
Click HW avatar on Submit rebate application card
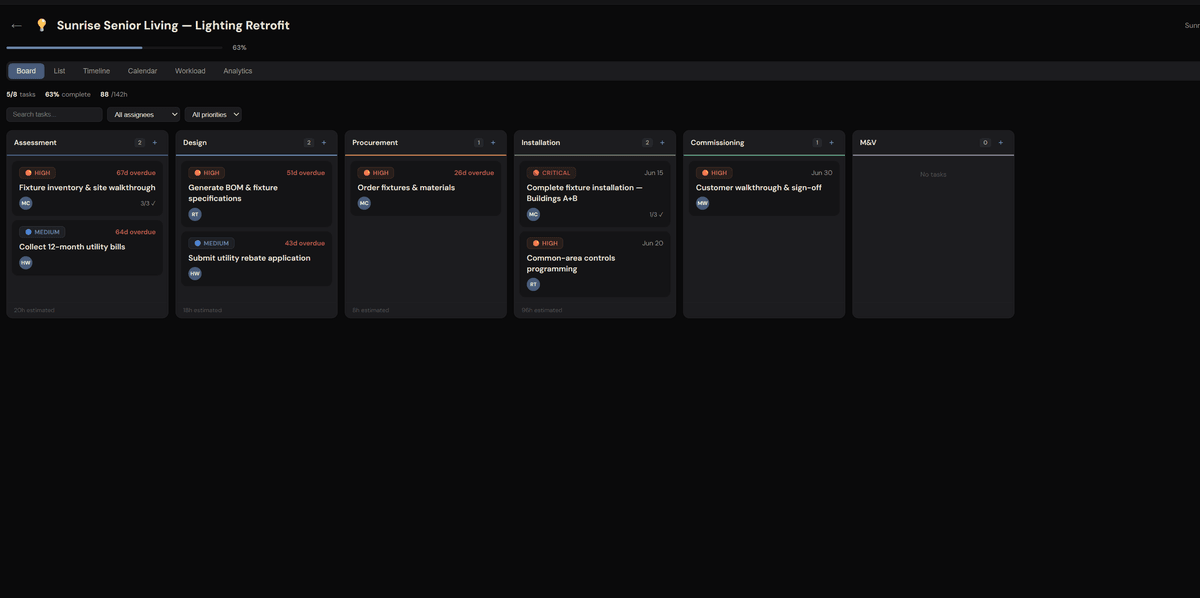(195, 274)
